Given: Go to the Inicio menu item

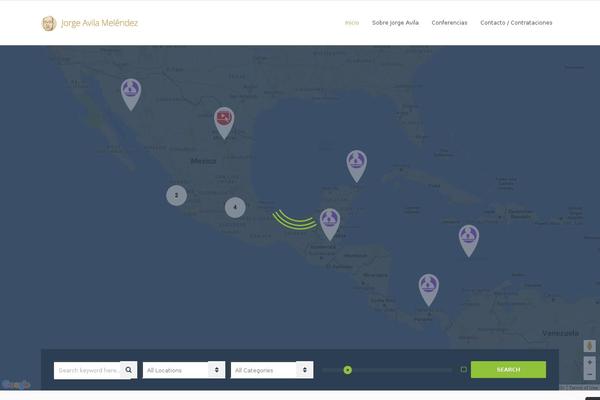Looking at the screenshot, I should click(352, 23).
